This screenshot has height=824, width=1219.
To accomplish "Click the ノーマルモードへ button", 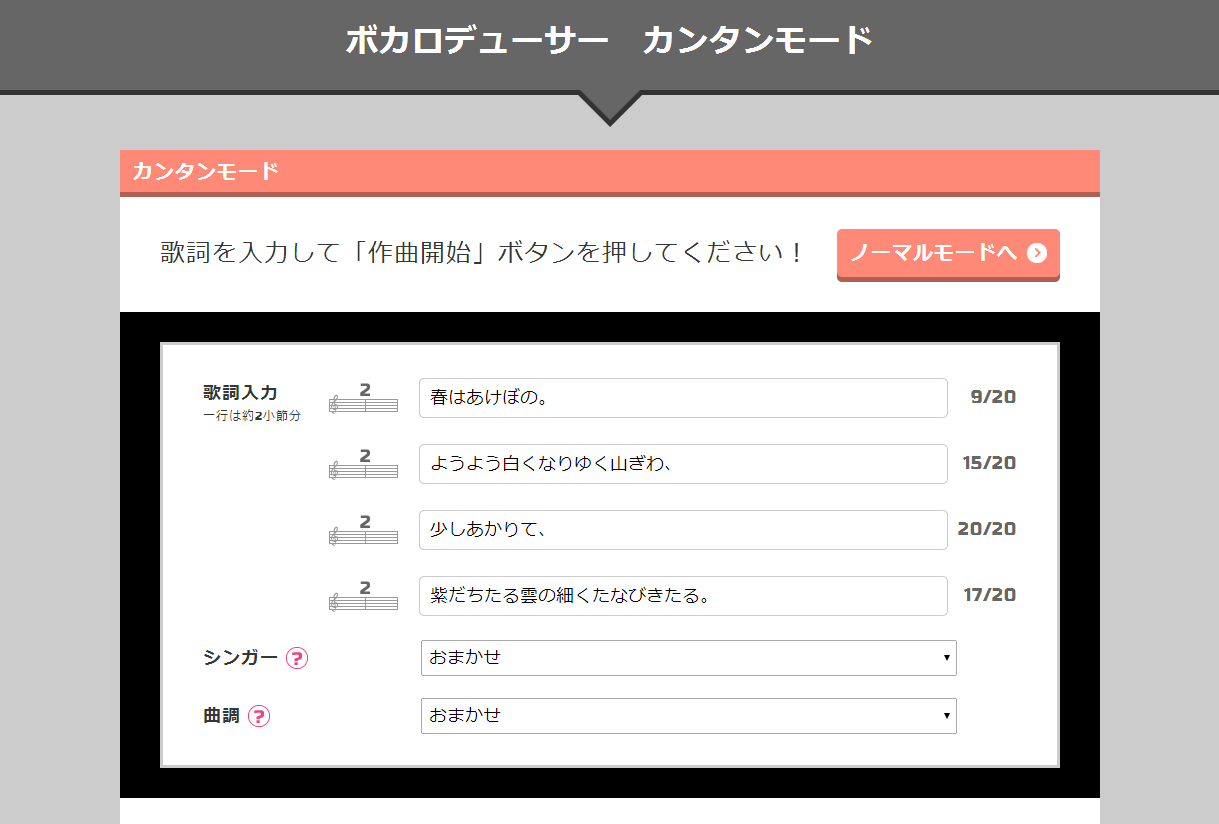I will tap(948, 254).
